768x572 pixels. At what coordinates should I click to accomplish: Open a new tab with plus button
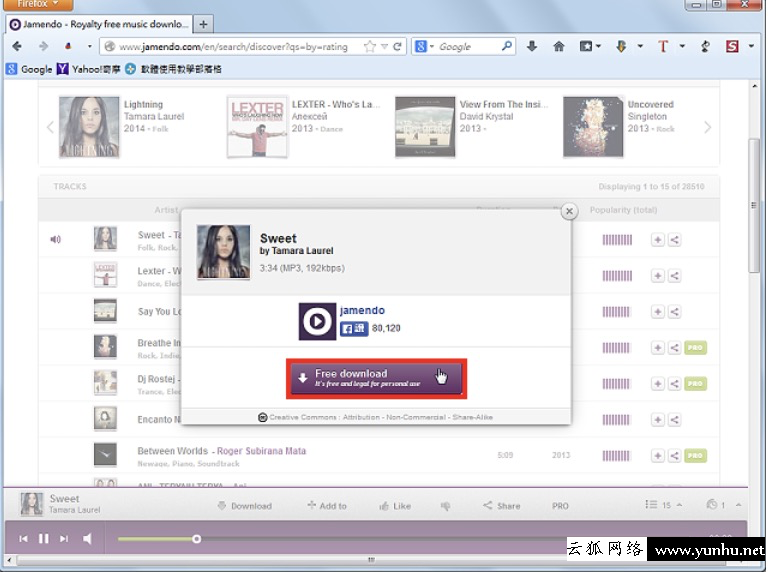(x=203, y=24)
